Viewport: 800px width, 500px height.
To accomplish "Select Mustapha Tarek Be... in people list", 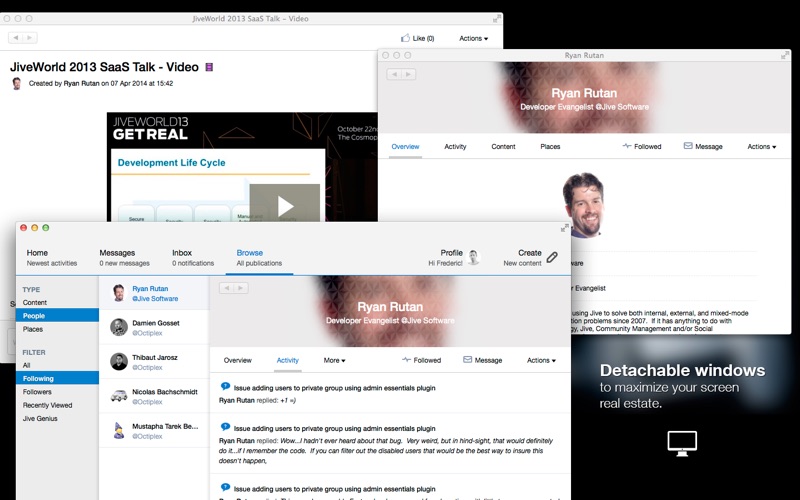I will click(x=154, y=431).
